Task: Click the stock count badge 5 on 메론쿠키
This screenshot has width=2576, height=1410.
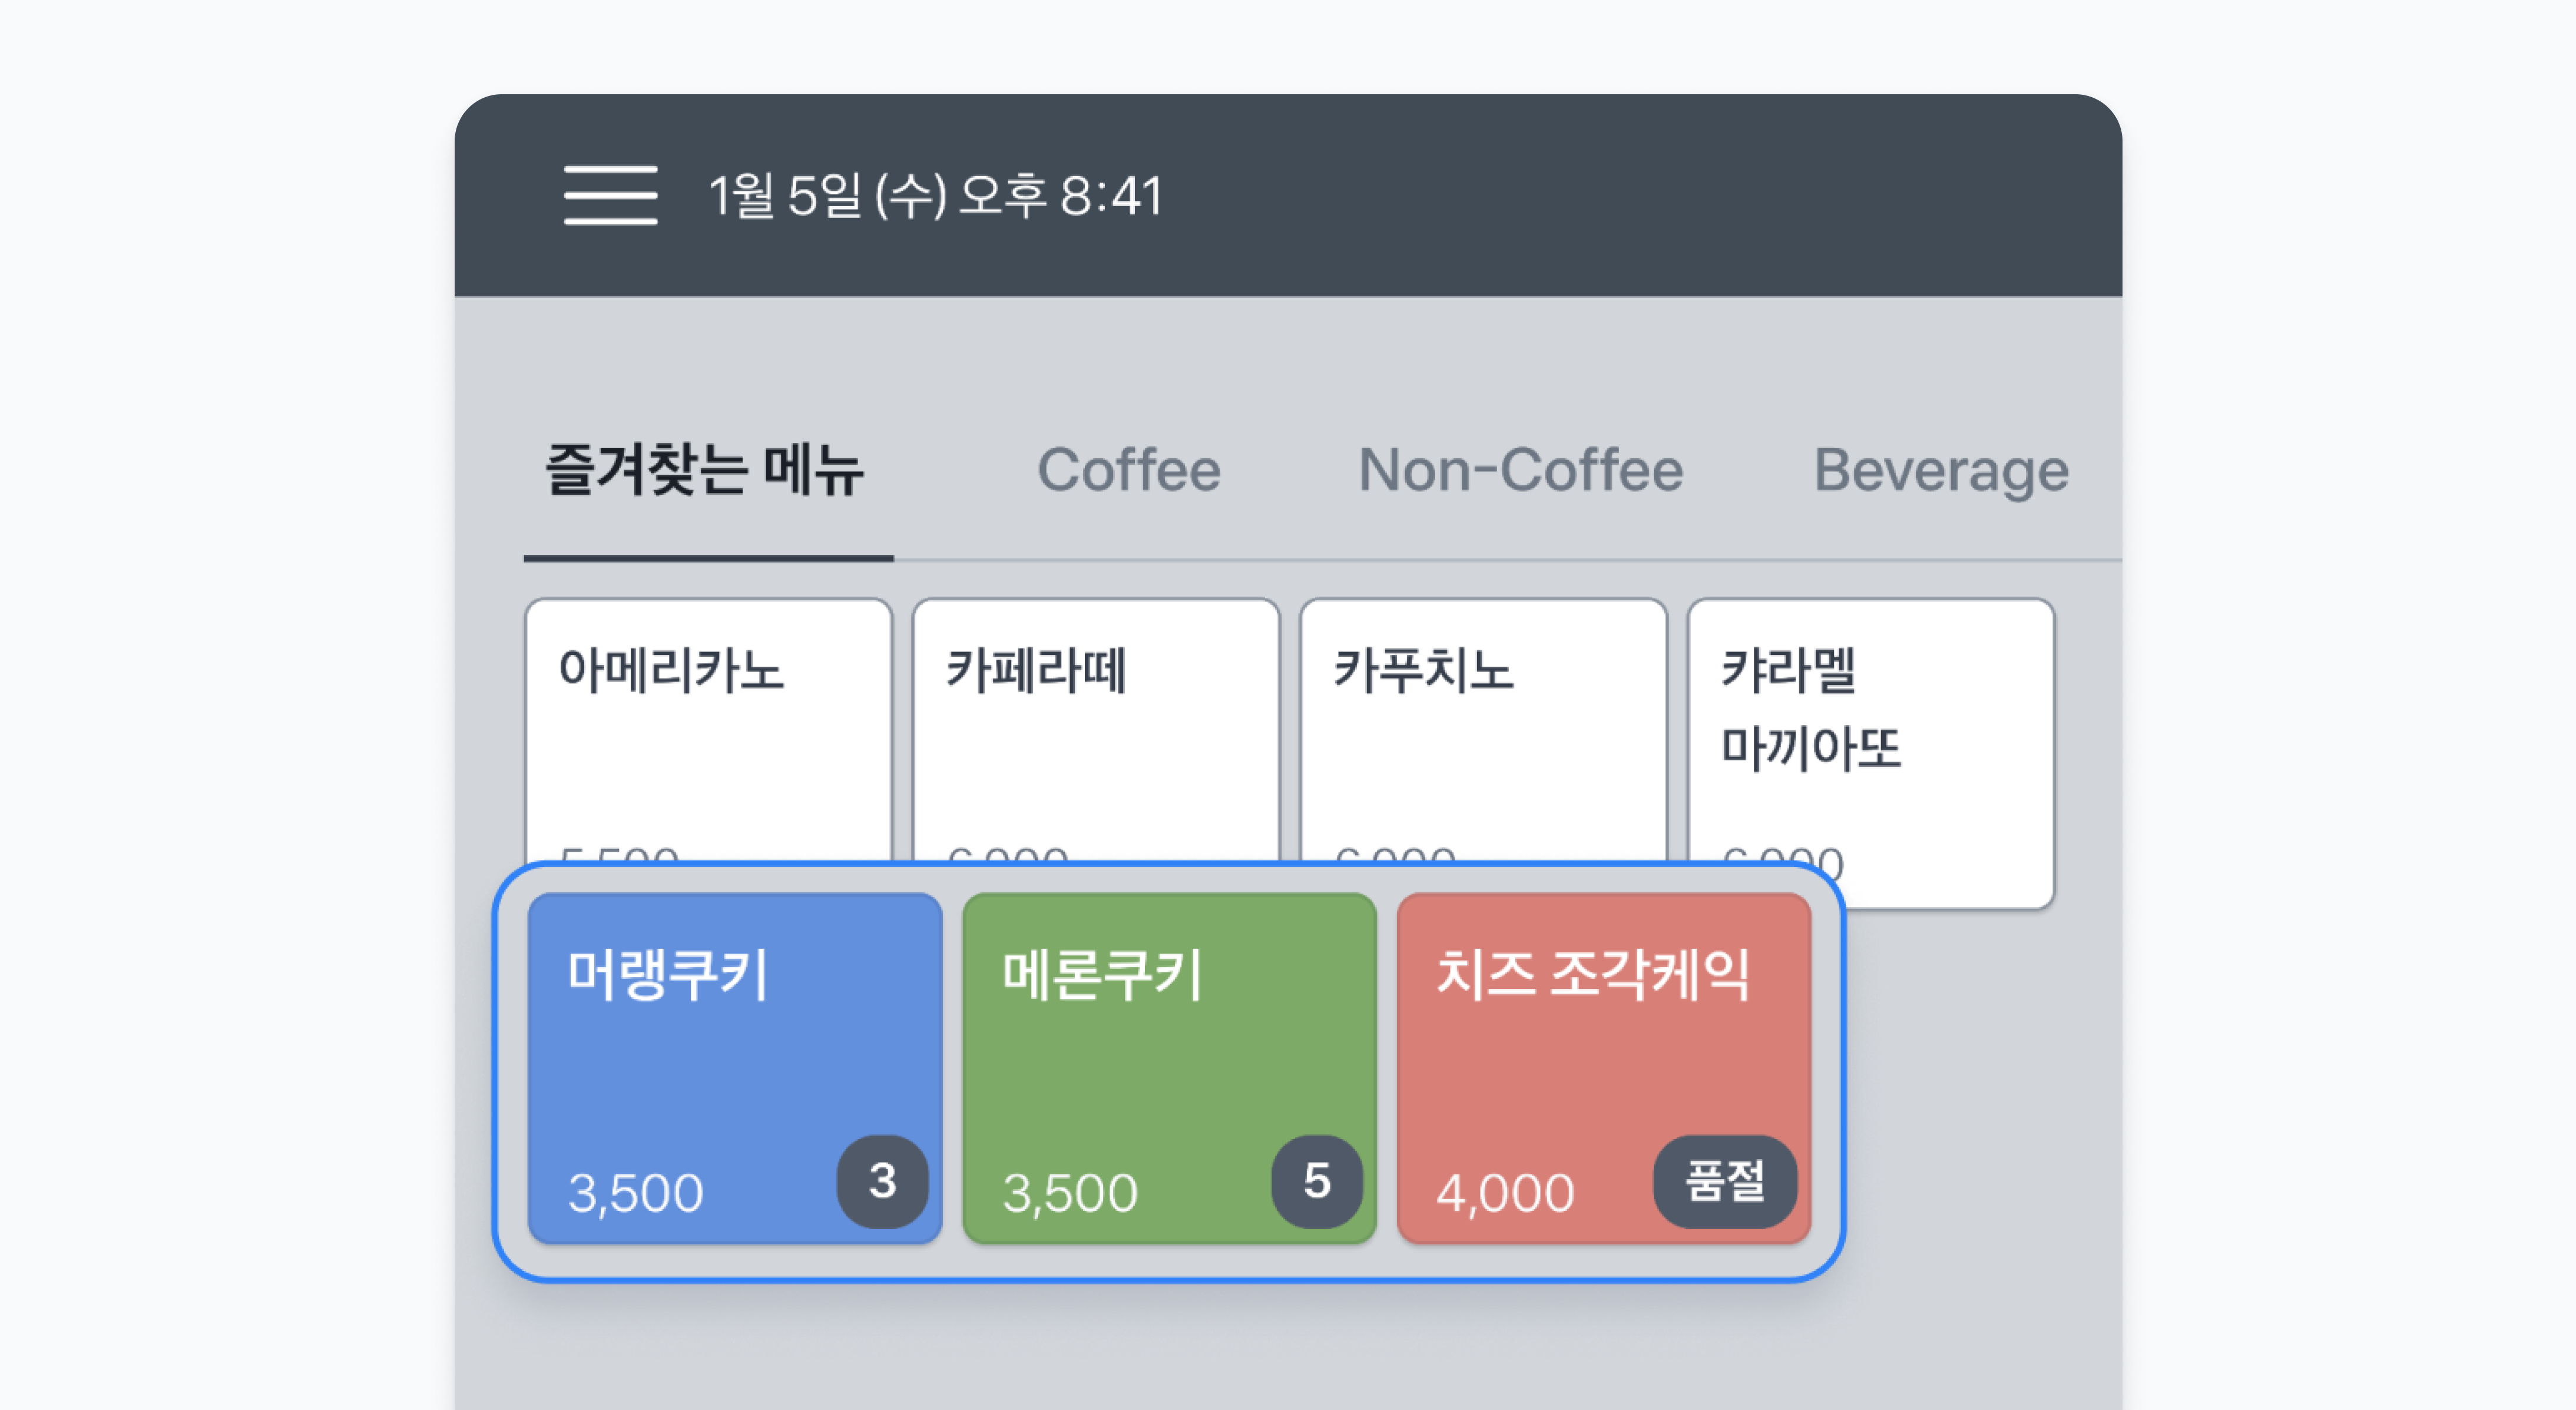Action: (1316, 1181)
